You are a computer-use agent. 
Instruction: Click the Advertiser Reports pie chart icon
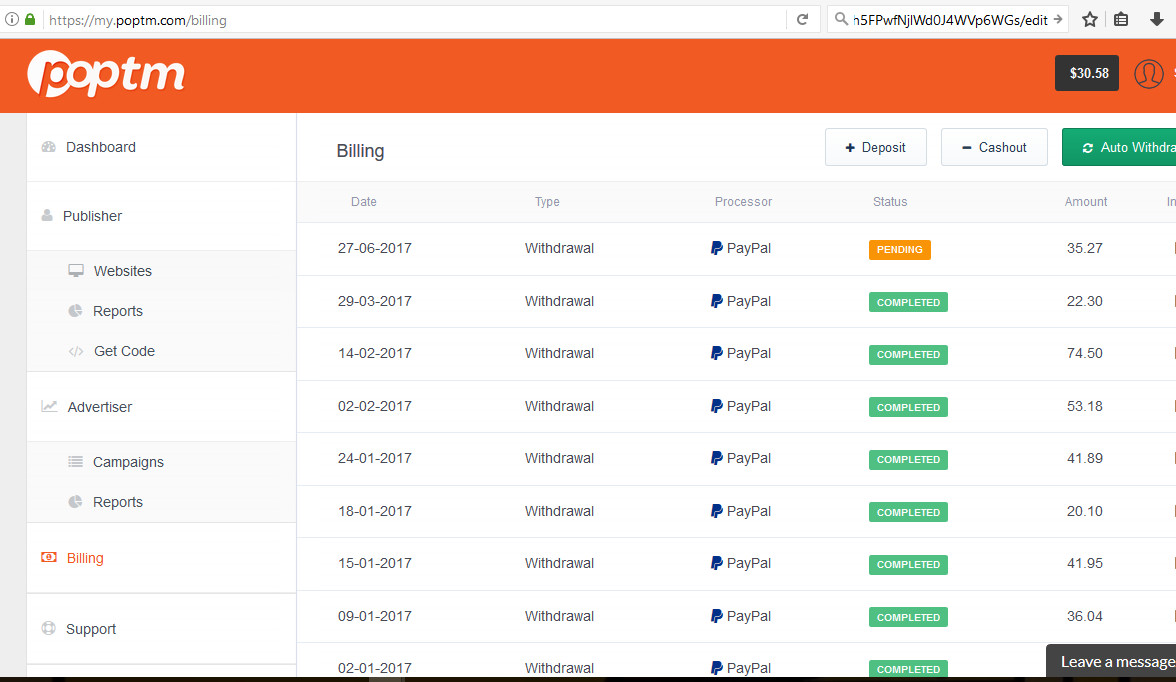pos(75,502)
